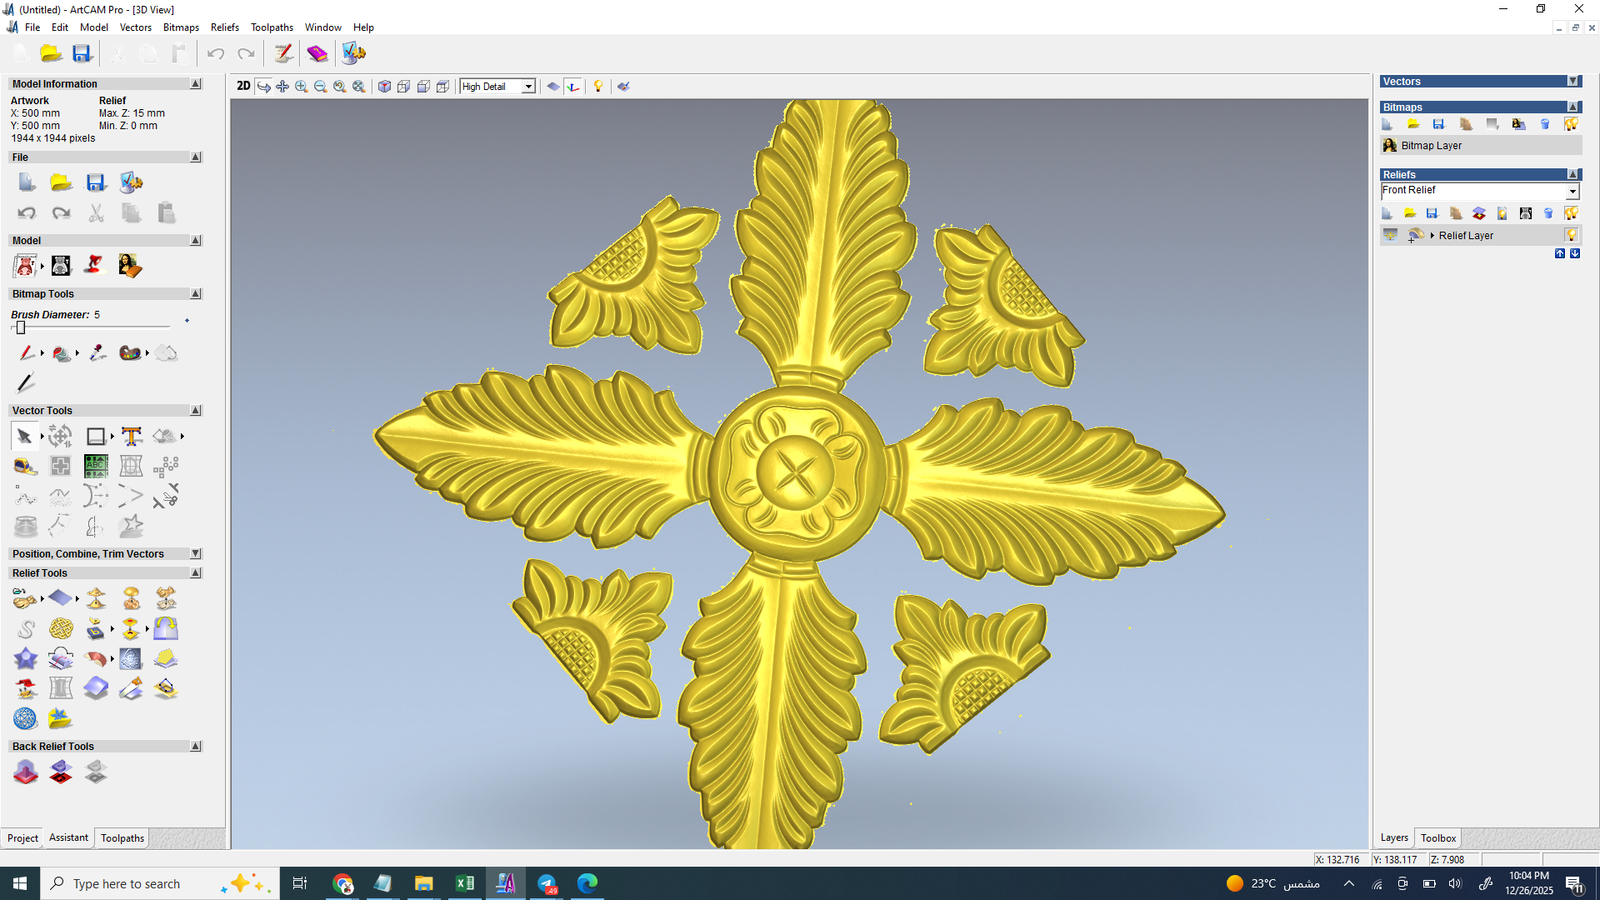Open the Reliefs menu
The image size is (1600, 900).
(x=224, y=27)
